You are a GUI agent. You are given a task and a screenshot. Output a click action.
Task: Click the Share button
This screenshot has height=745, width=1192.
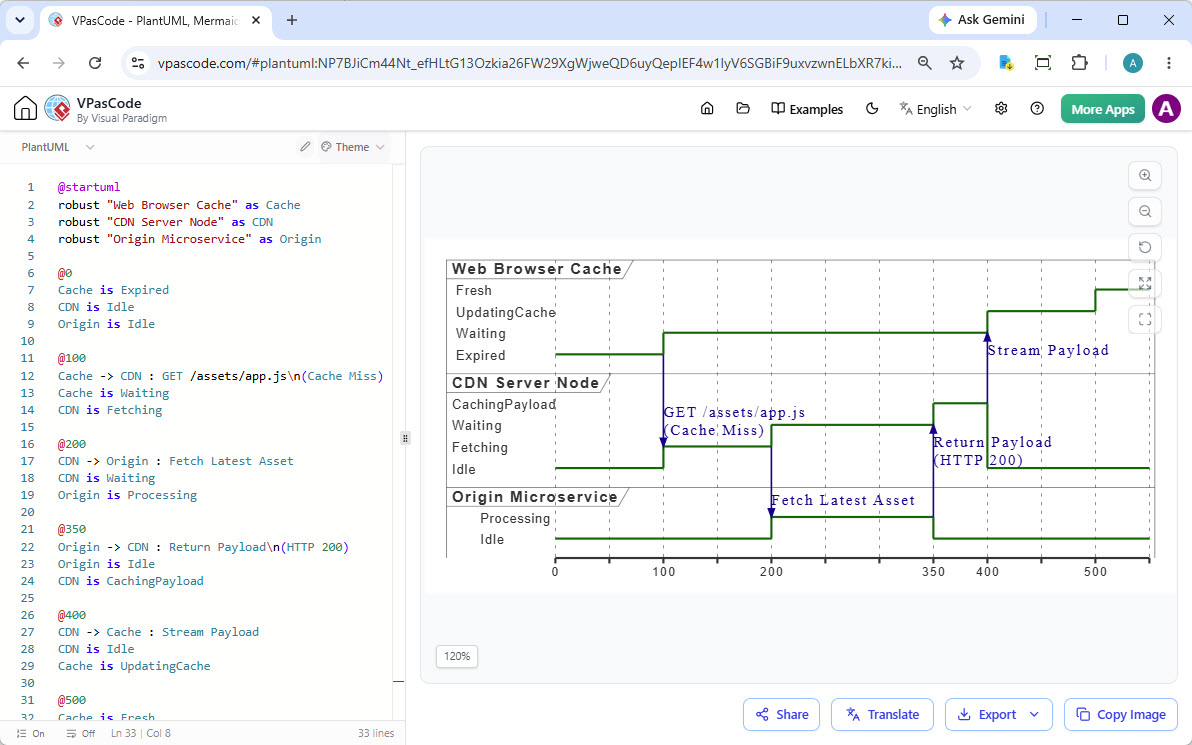pyautogui.click(x=781, y=715)
